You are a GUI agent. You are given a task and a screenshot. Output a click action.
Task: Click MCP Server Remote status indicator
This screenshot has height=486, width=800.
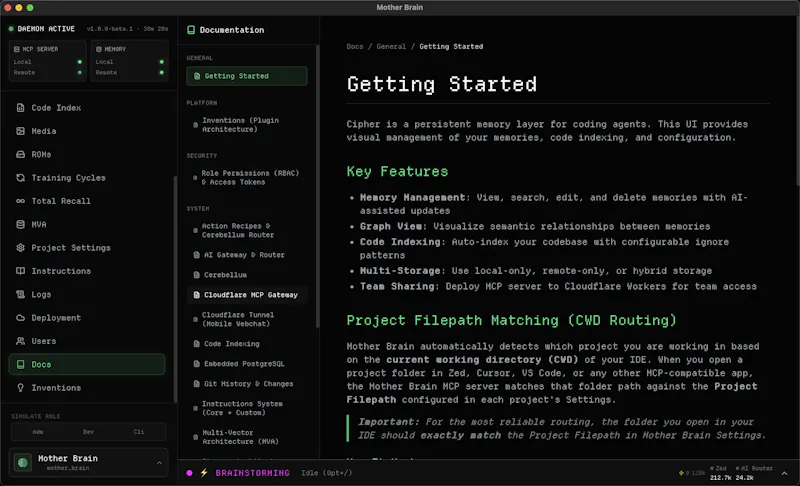coord(80,72)
